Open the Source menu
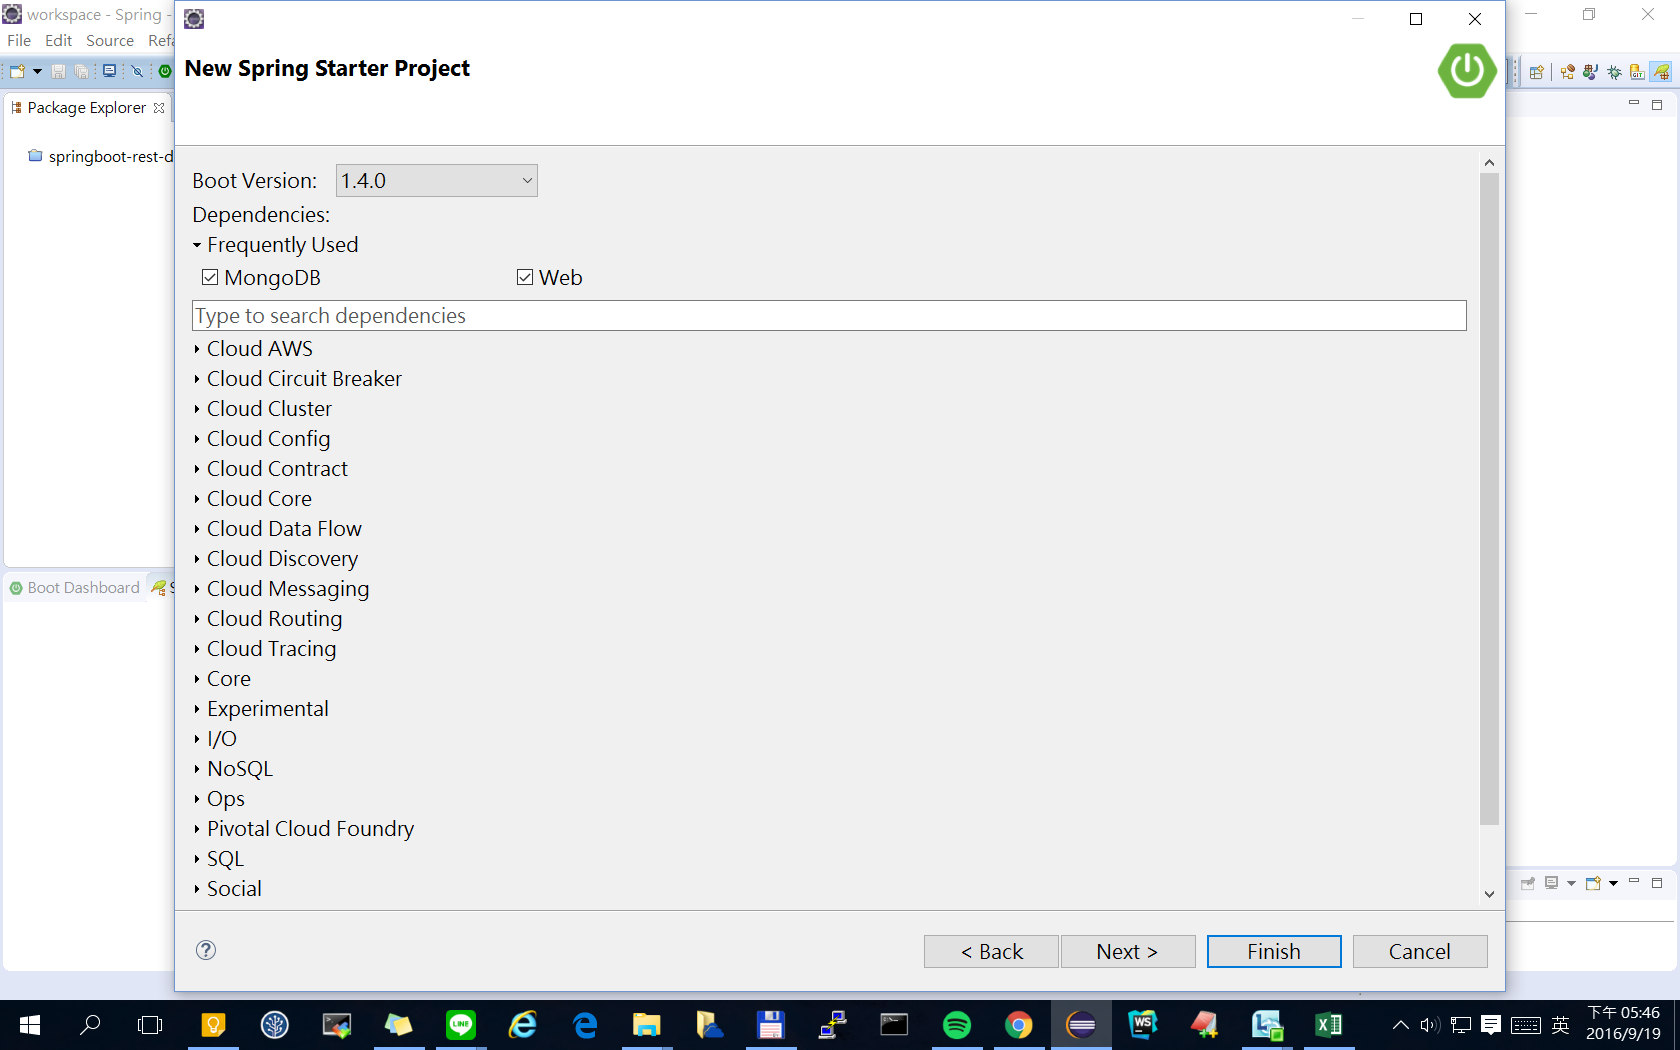The width and height of the screenshot is (1680, 1050). (110, 41)
